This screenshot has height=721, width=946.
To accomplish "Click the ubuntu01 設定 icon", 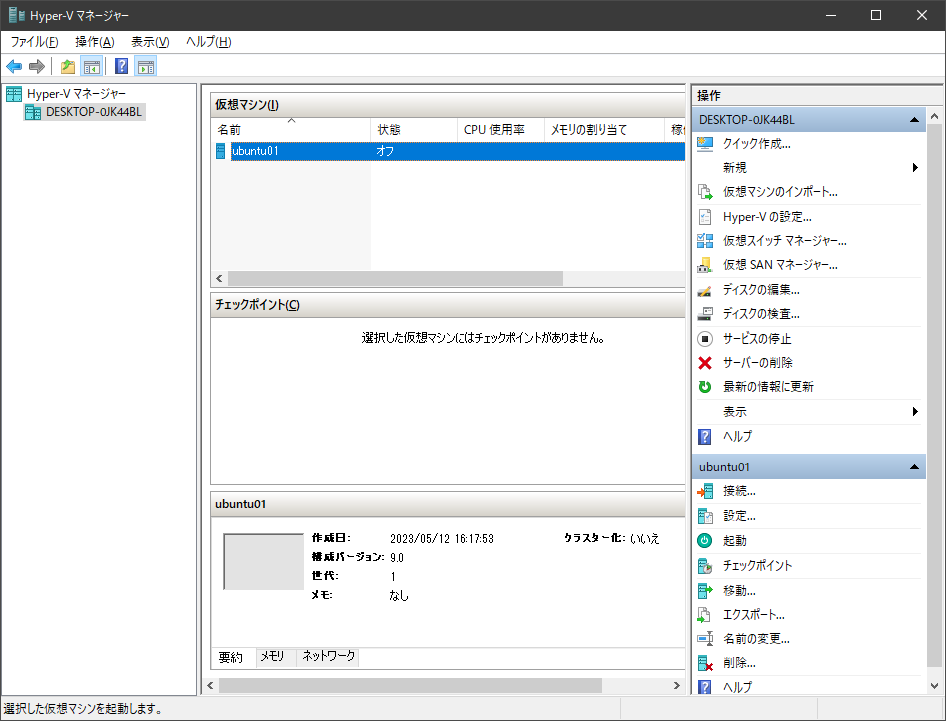I will click(705, 516).
